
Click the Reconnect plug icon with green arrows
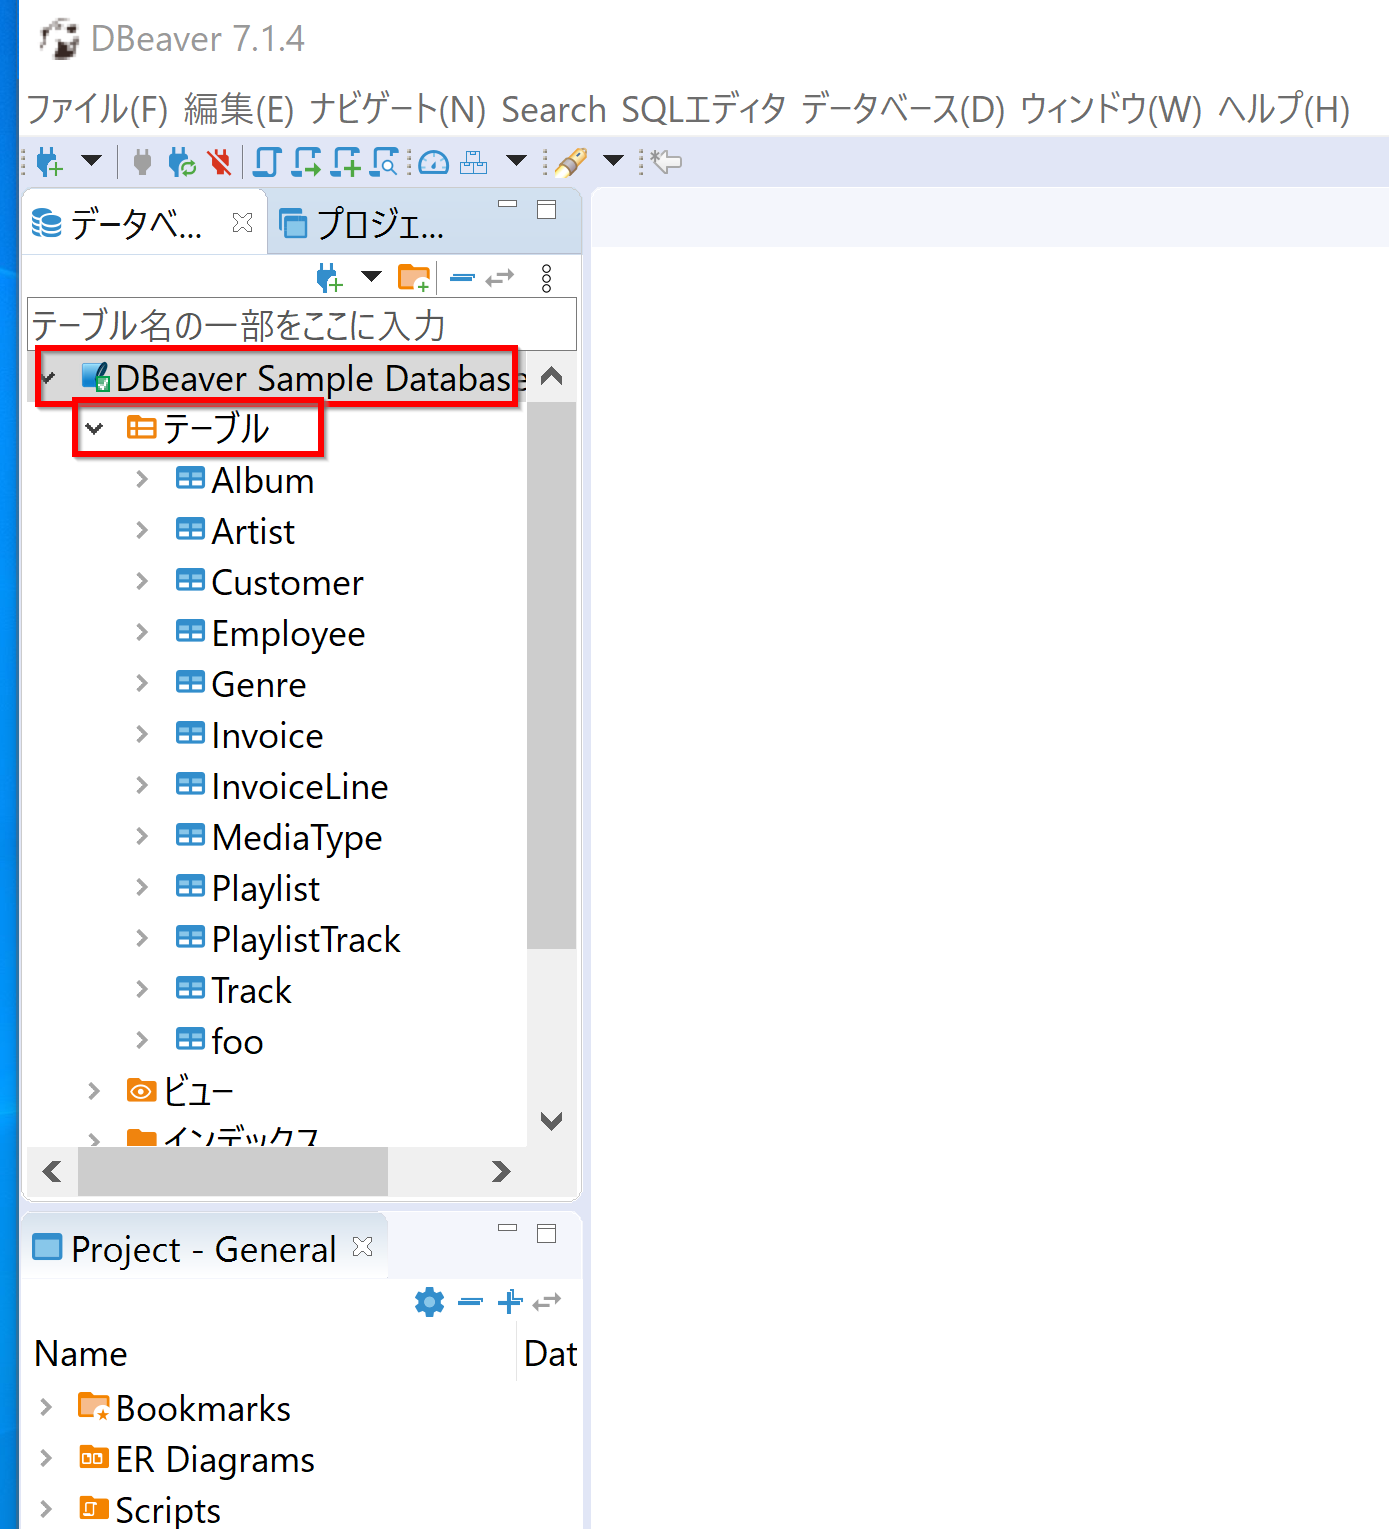click(x=181, y=161)
